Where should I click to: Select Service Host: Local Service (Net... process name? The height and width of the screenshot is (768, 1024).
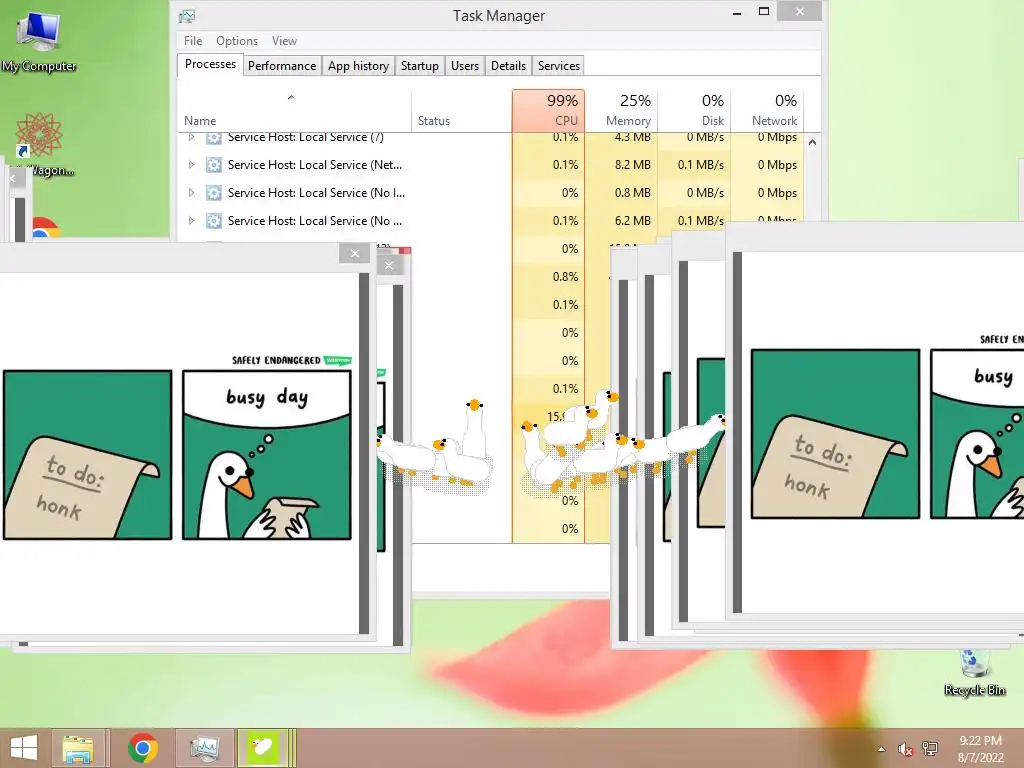[x=315, y=165]
